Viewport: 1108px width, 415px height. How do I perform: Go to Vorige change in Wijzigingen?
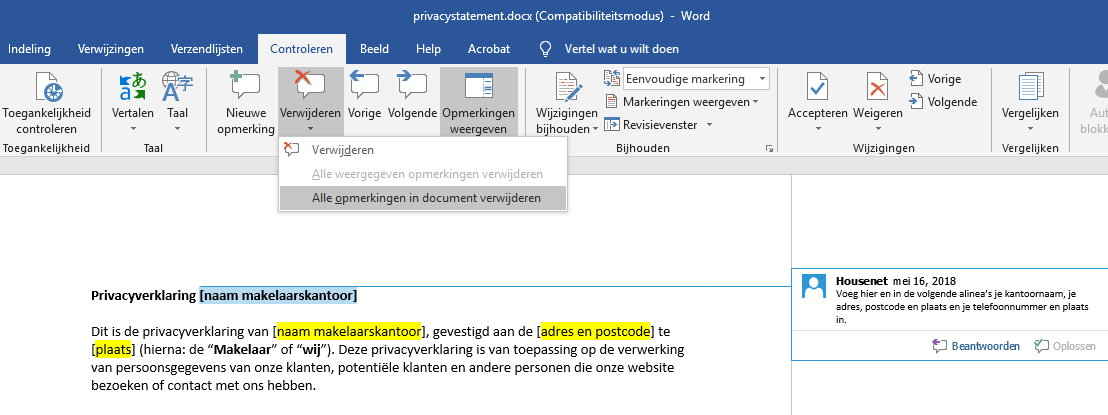[x=936, y=79]
